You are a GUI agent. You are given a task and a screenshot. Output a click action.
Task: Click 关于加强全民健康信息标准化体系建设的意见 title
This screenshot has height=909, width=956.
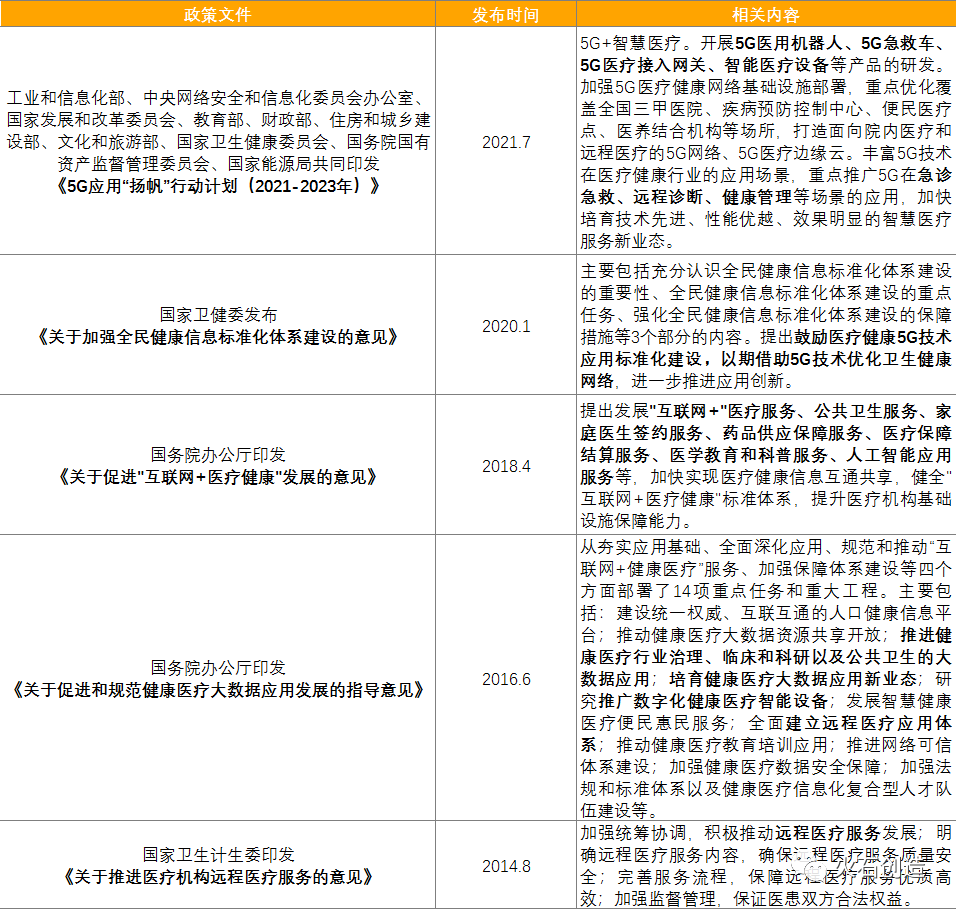[218, 337]
